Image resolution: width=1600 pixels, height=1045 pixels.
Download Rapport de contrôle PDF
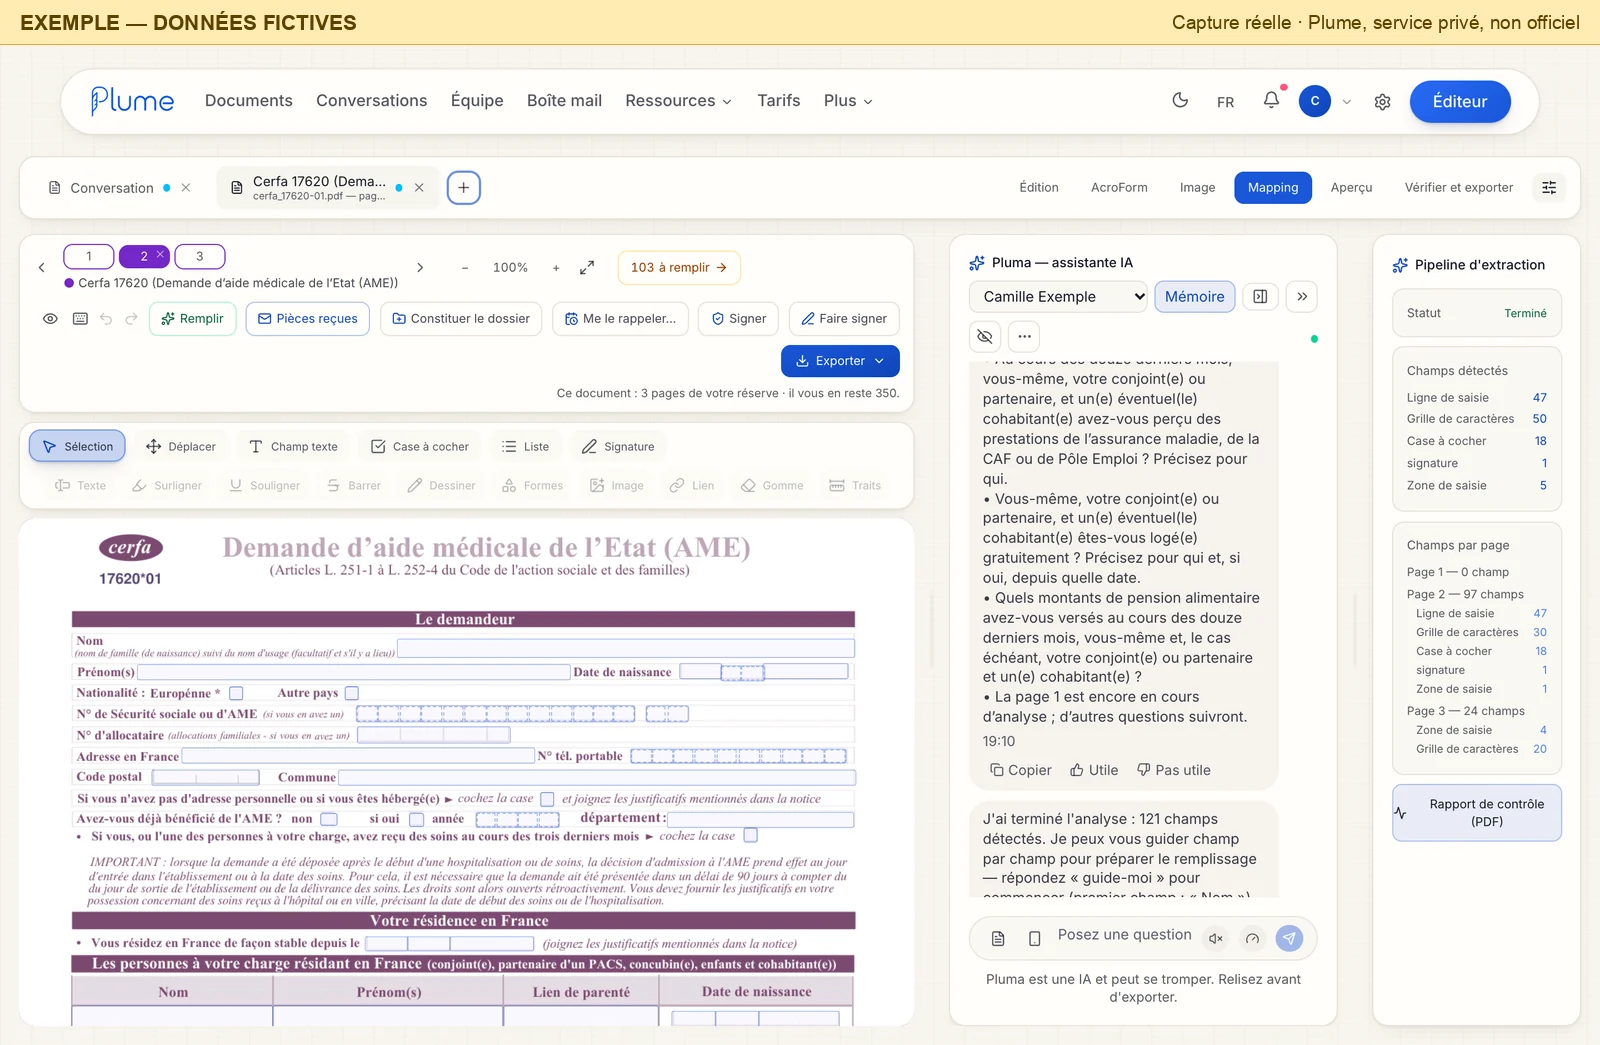tap(1477, 812)
